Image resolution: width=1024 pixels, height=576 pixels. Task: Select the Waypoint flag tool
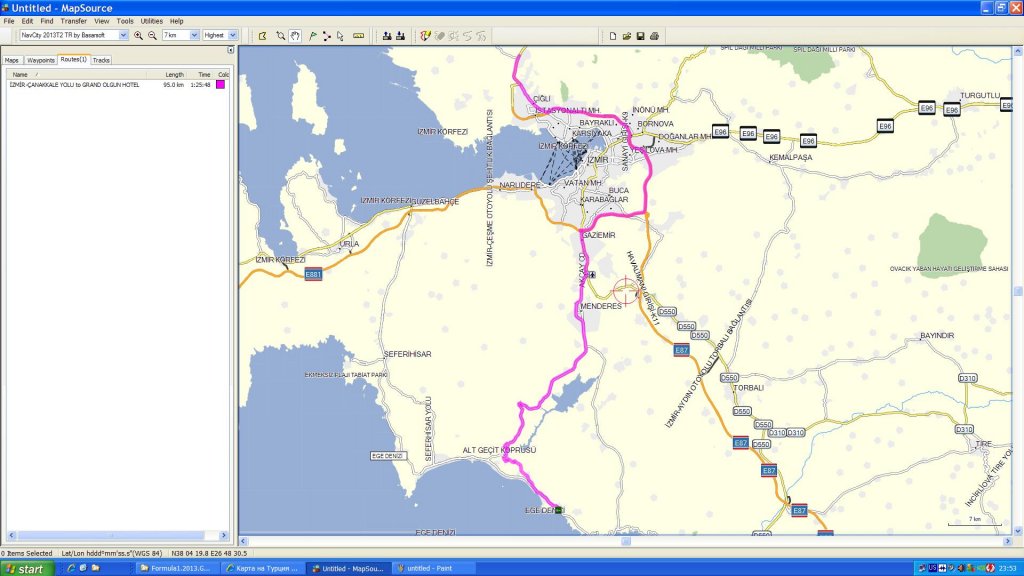[x=313, y=36]
